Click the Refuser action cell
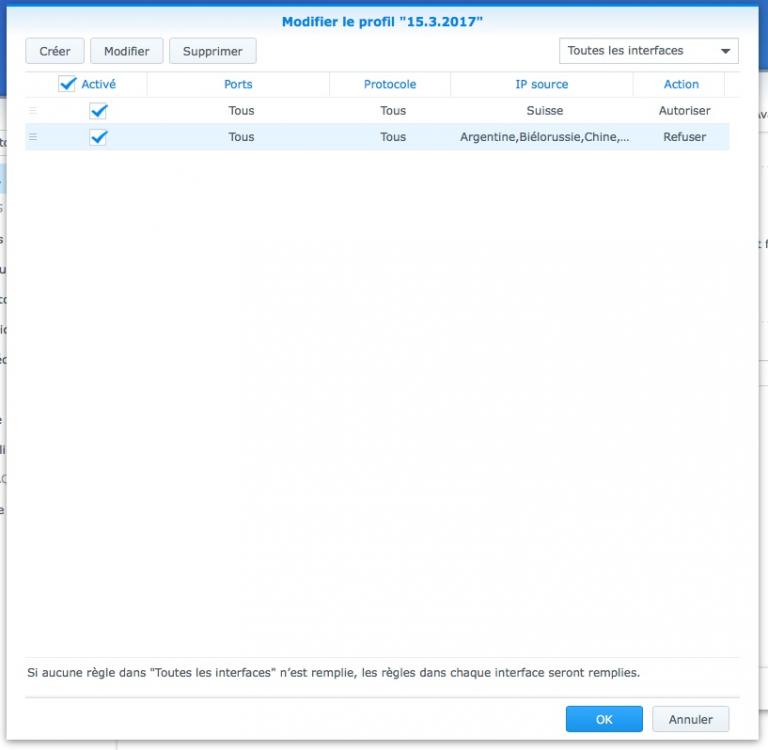768x750 pixels. (x=684, y=137)
